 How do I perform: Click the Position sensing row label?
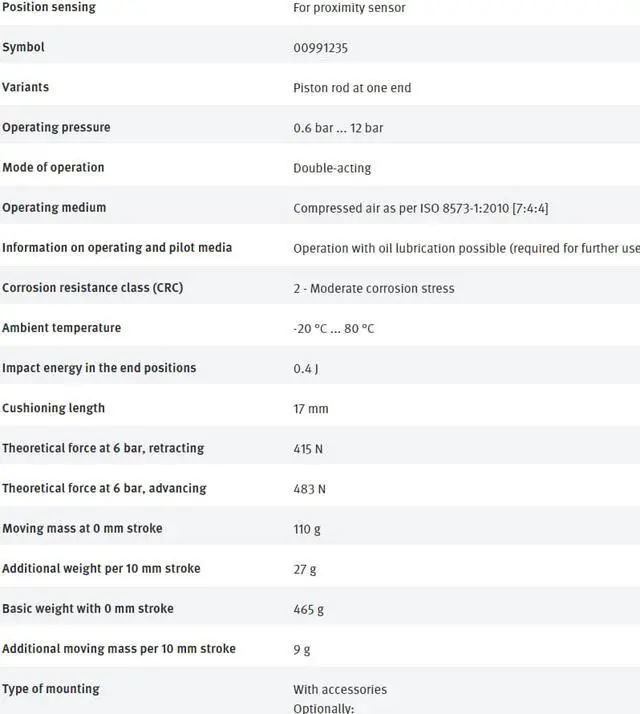[x=49, y=7]
